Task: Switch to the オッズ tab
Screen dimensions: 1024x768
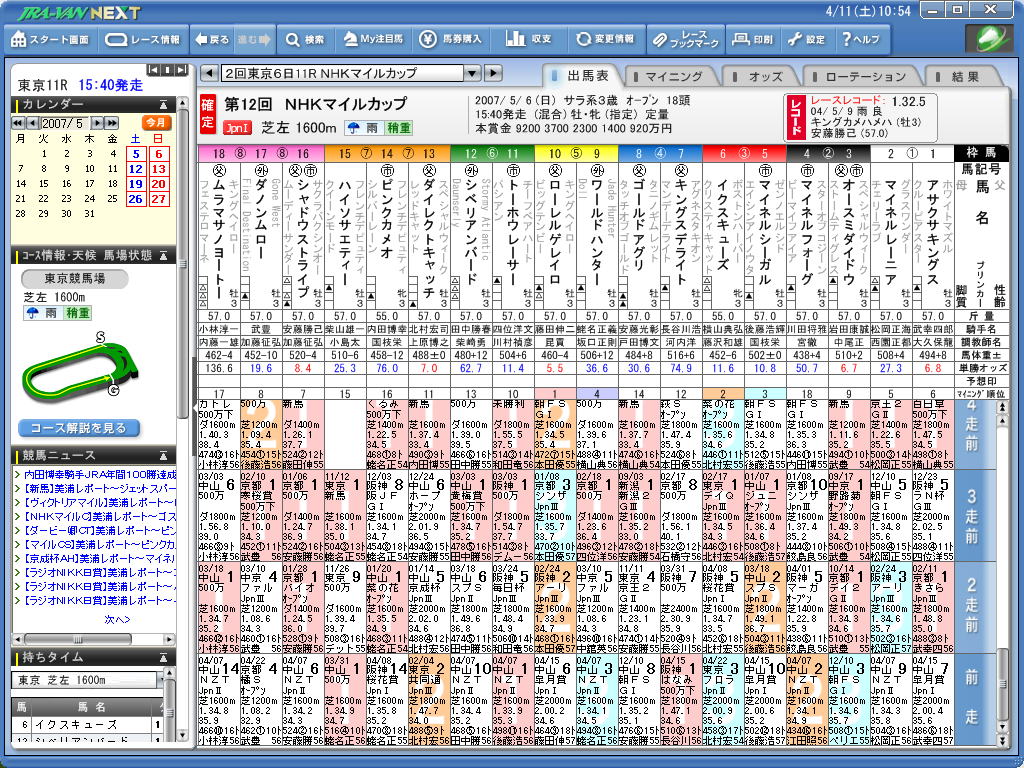Action: 764,76
